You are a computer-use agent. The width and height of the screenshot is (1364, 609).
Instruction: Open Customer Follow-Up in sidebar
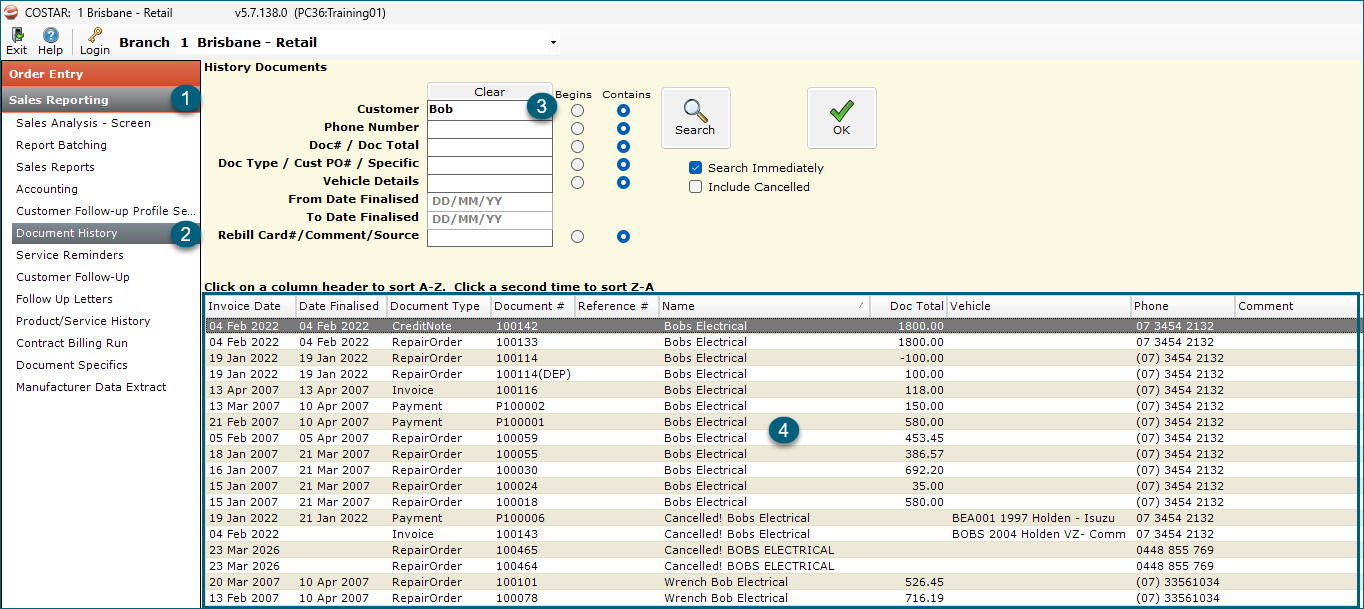pos(73,277)
